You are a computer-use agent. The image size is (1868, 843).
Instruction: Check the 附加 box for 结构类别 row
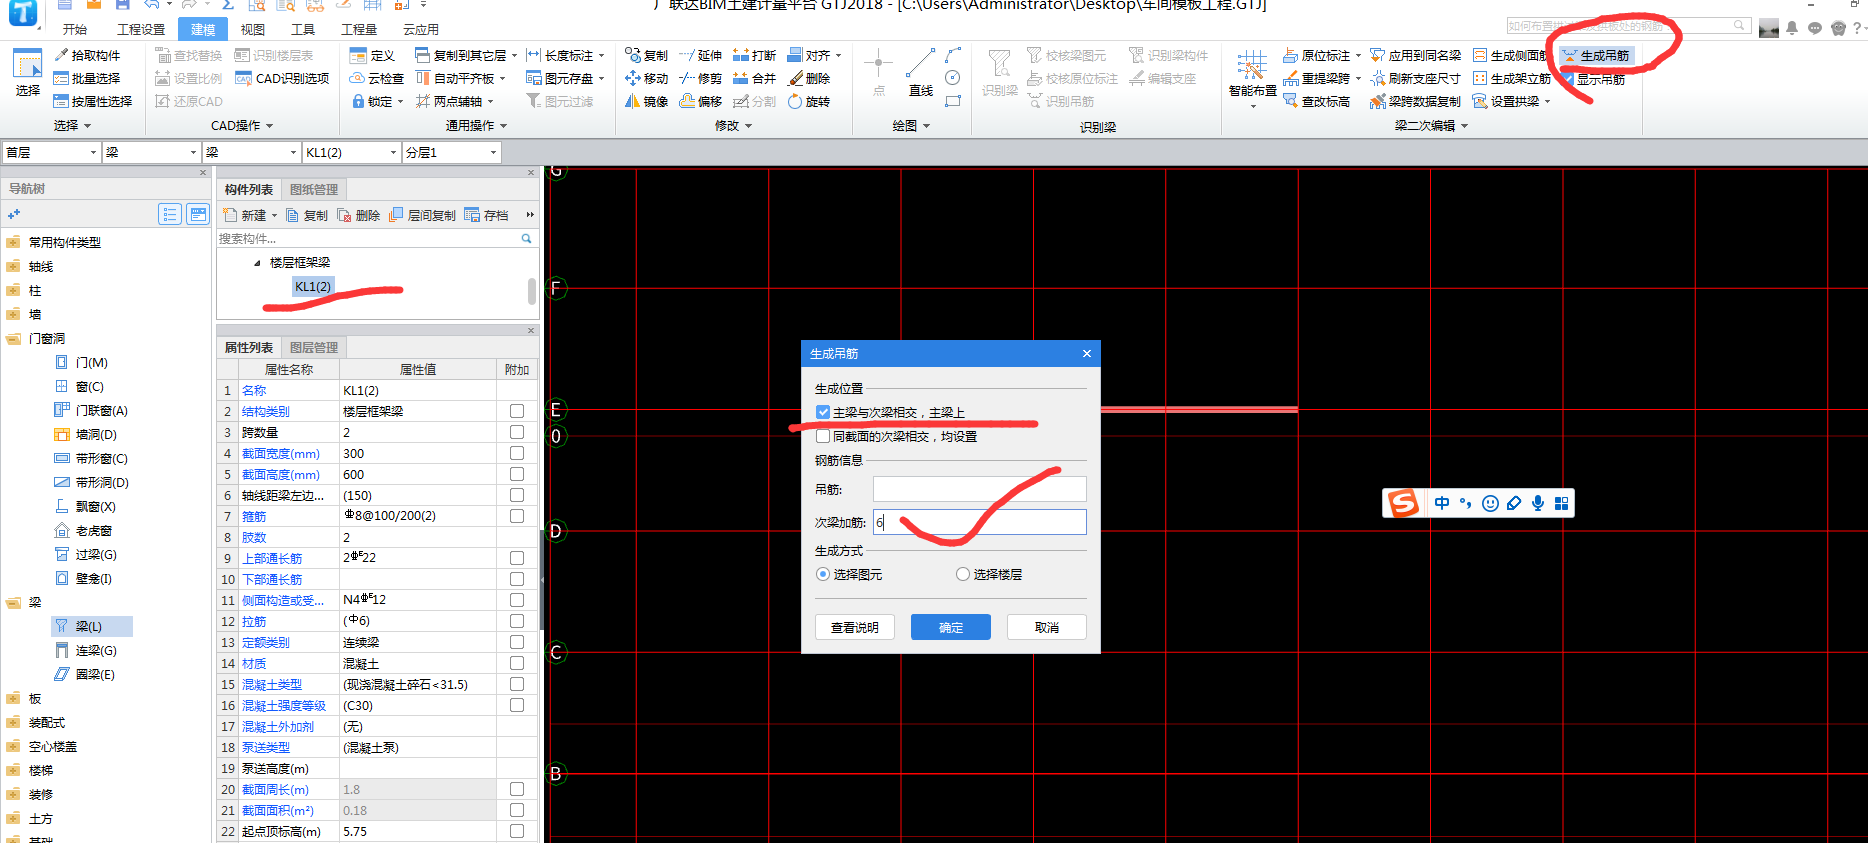click(517, 411)
